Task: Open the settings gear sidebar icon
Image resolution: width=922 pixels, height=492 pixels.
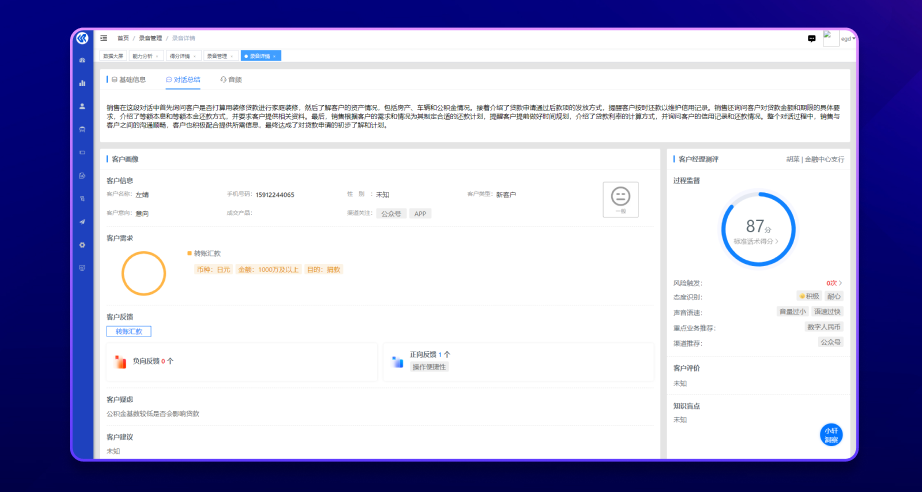Action: [82, 245]
